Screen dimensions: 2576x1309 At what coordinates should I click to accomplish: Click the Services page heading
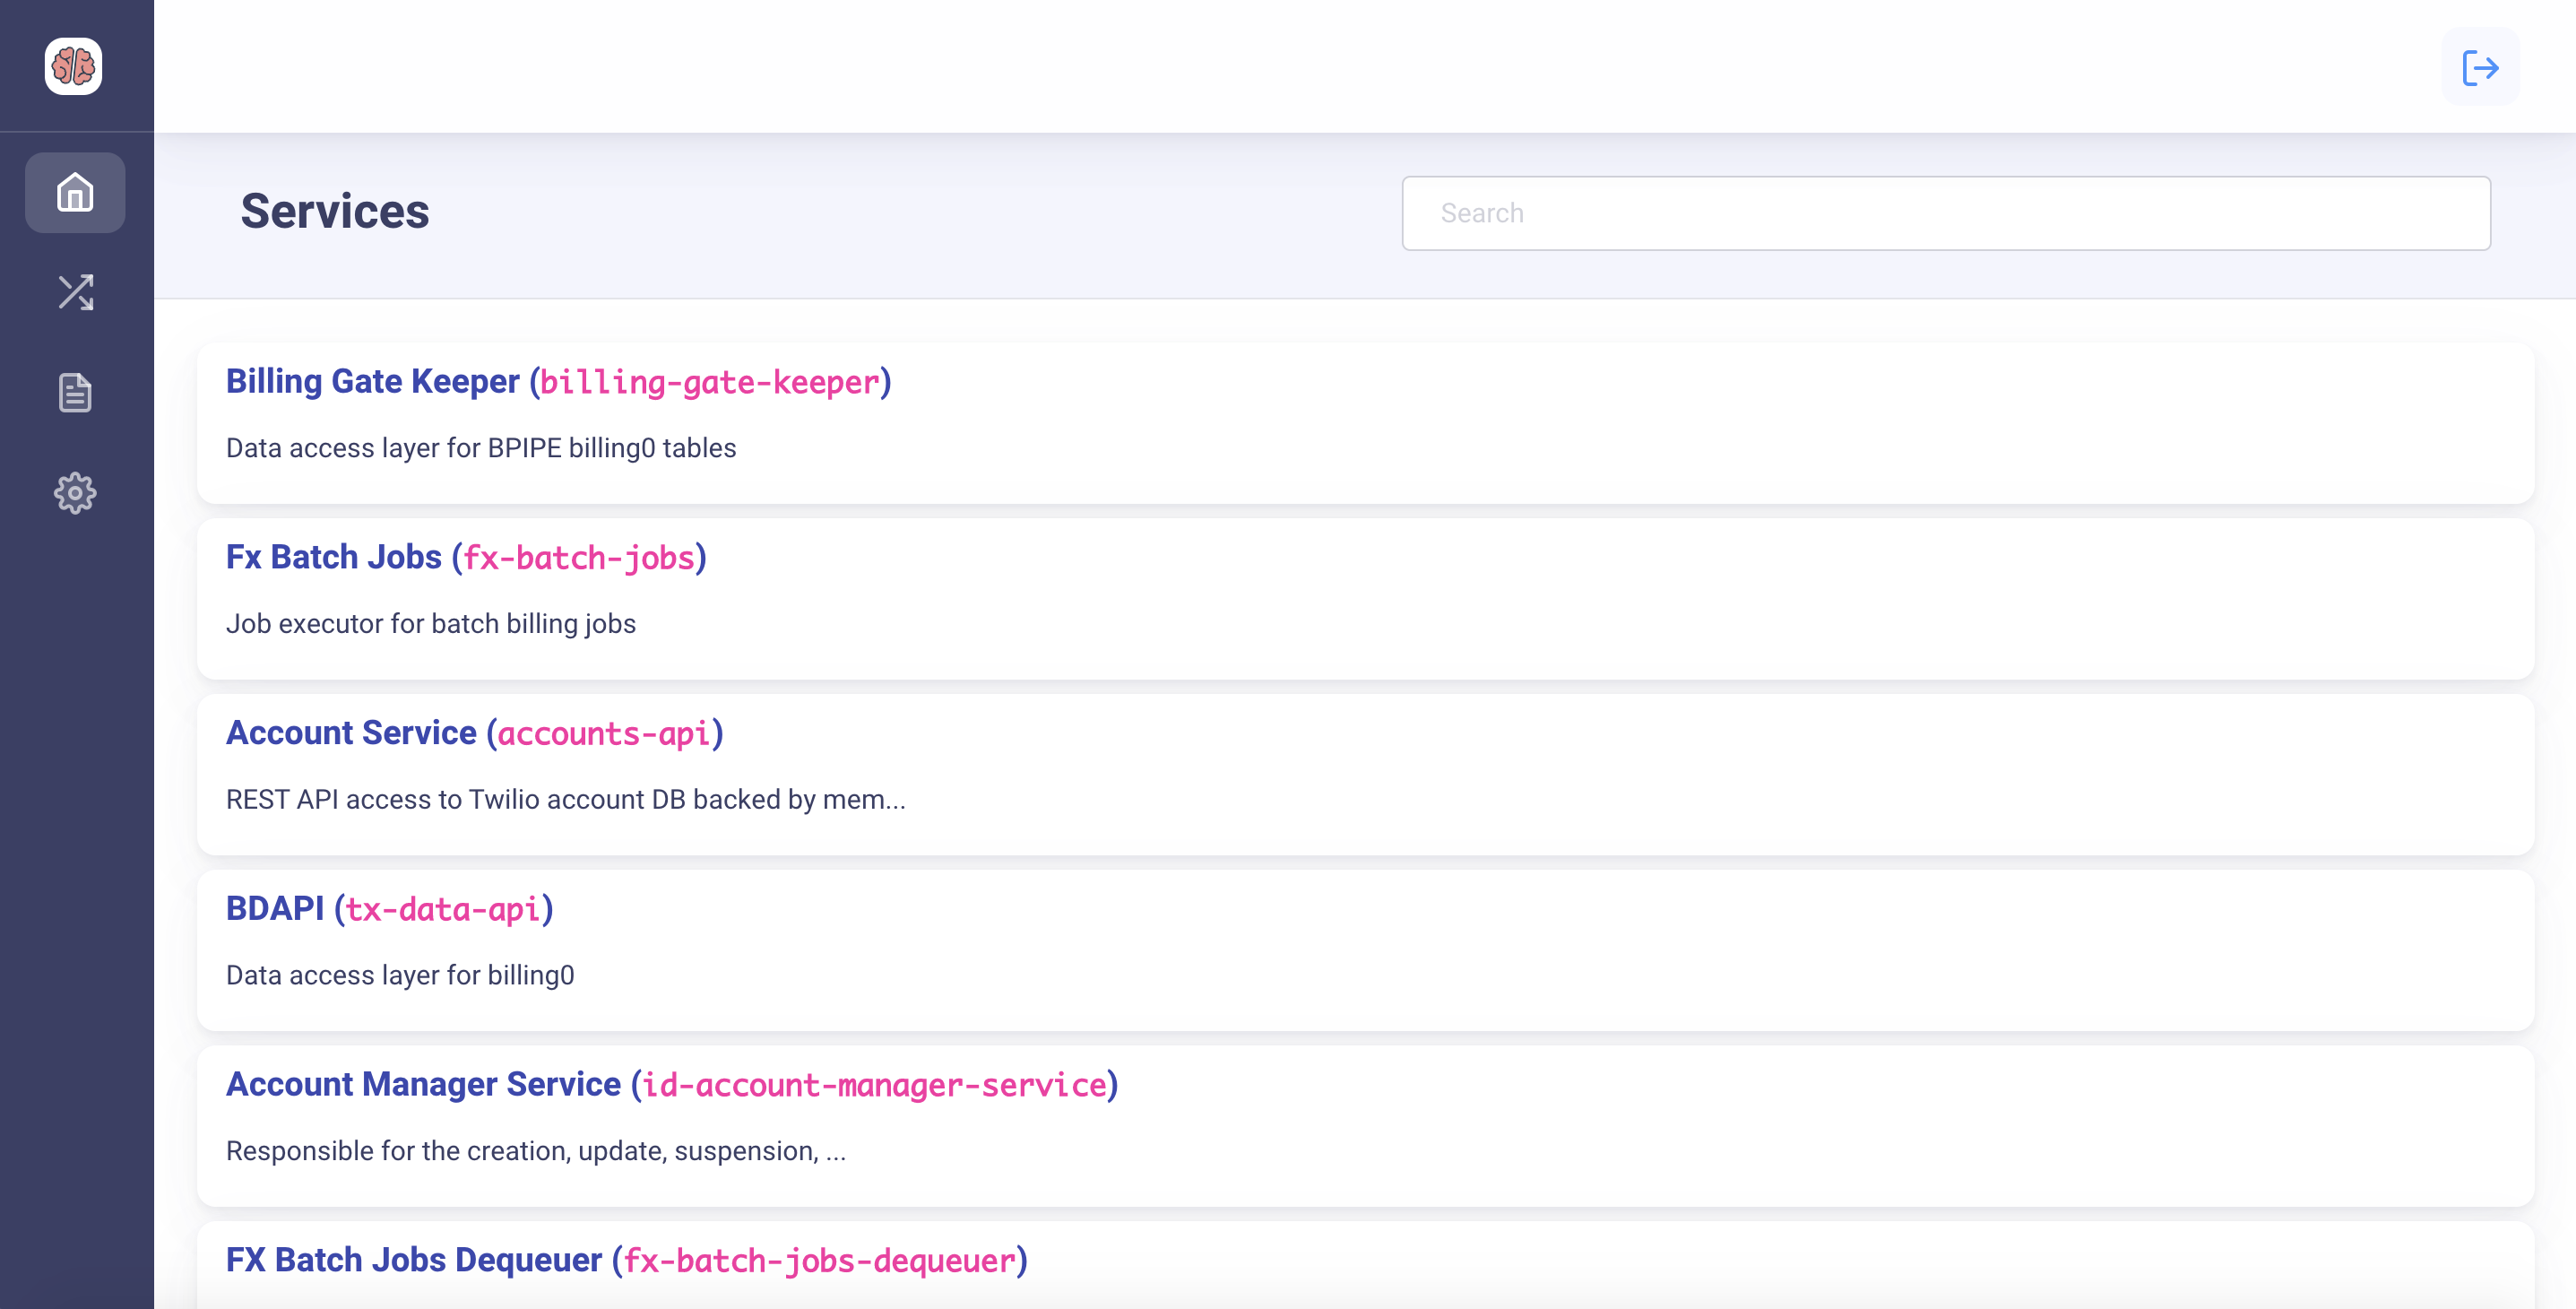pyautogui.click(x=335, y=212)
